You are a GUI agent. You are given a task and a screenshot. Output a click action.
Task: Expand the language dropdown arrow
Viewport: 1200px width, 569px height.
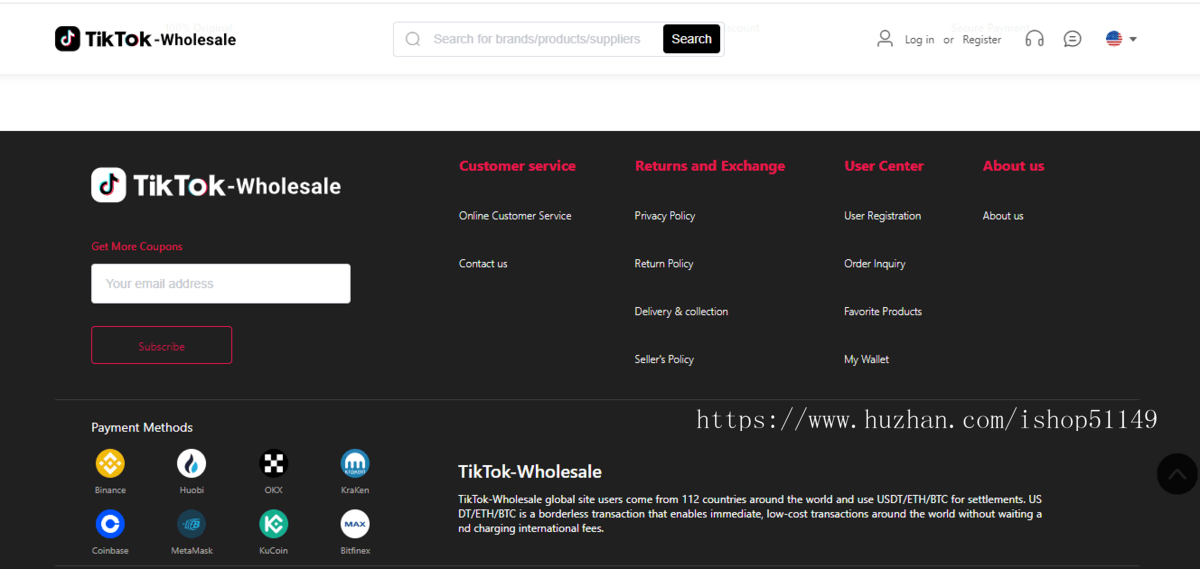click(1133, 40)
